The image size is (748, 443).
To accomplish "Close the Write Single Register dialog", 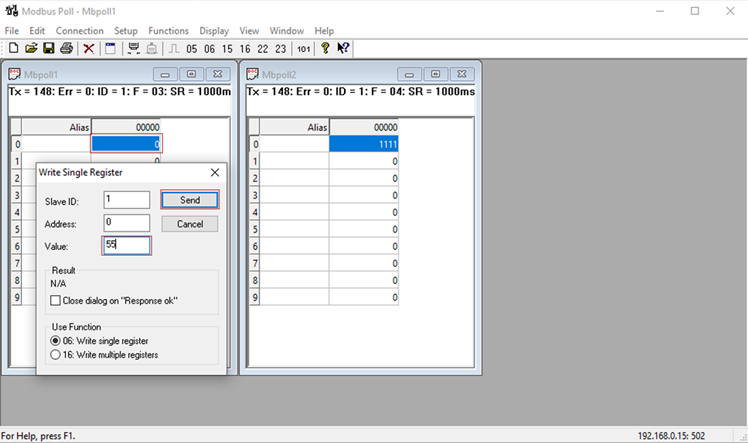I will (215, 172).
